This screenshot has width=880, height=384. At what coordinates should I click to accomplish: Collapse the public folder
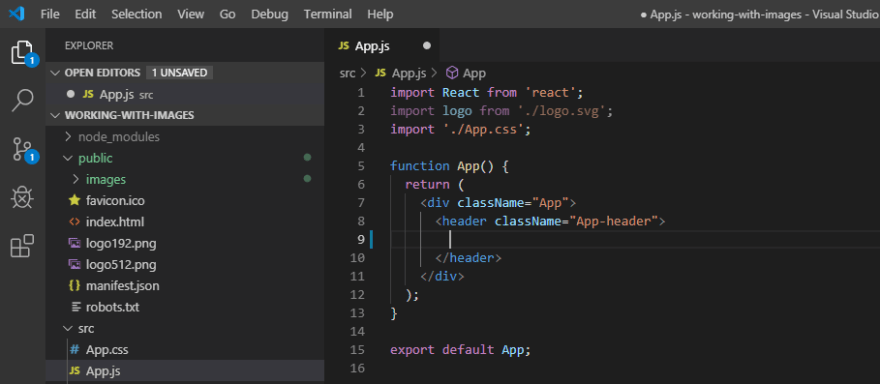68,158
